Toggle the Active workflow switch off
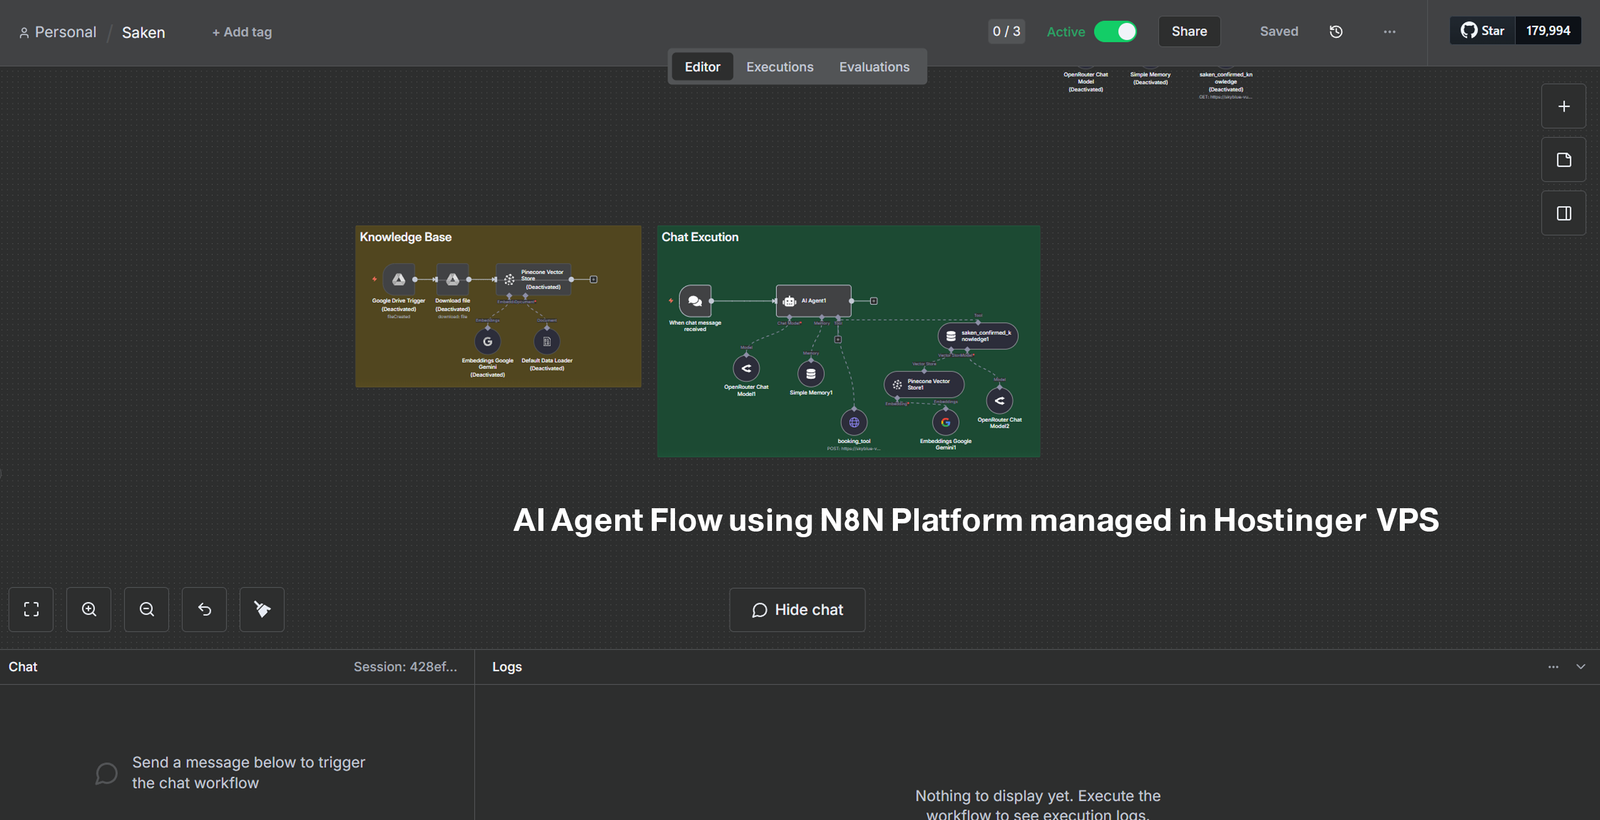 pos(1115,32)
